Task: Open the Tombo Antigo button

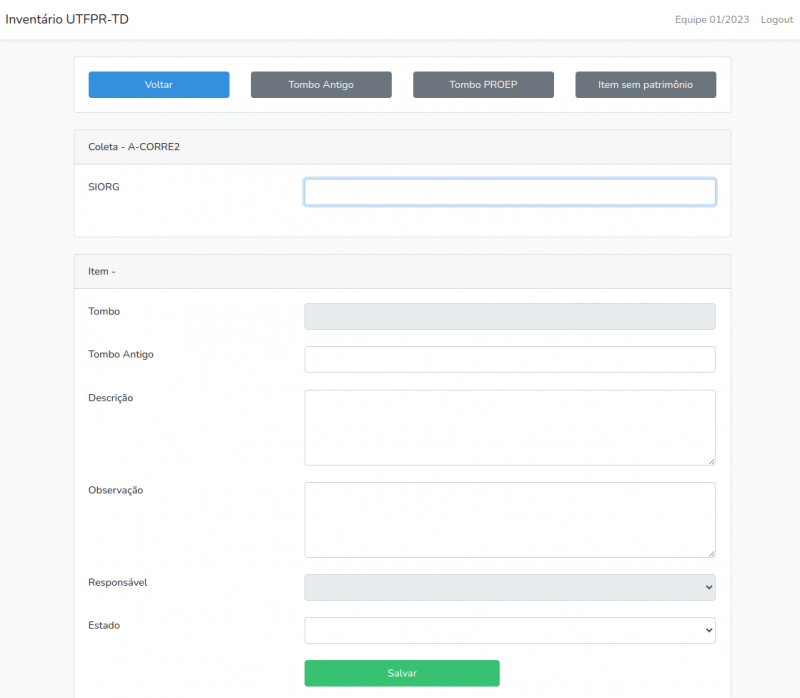Action: (x=321, y=85)
